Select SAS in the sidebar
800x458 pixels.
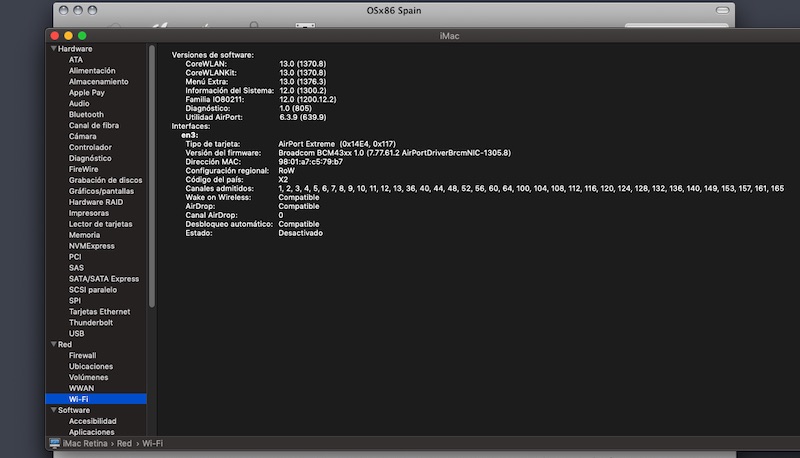click(77, 268)
